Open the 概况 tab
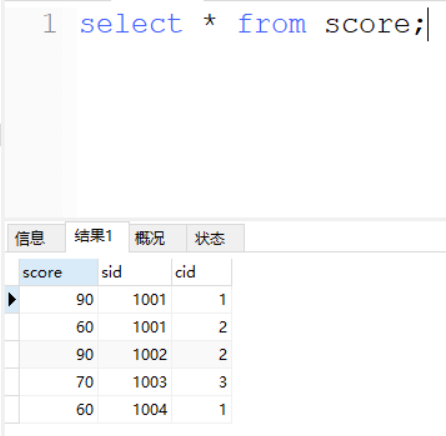This screenshot has width=446, height=436. click(158, 238)
